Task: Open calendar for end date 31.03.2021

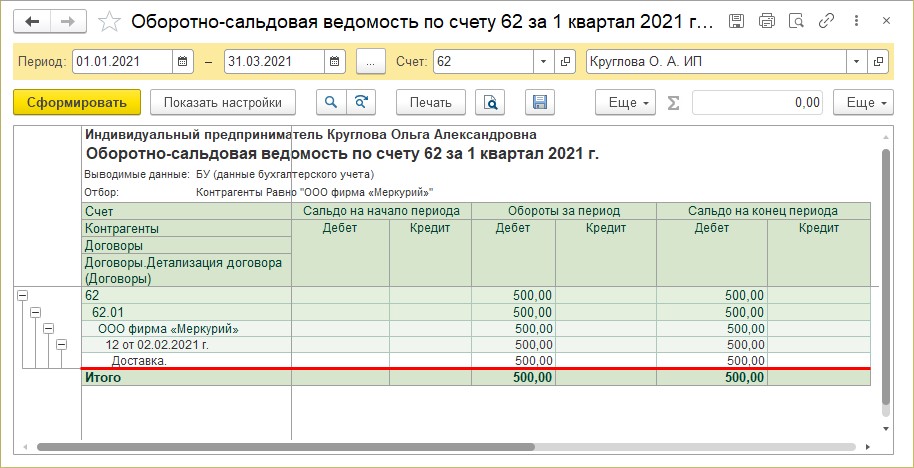Action: coord(335,62)
